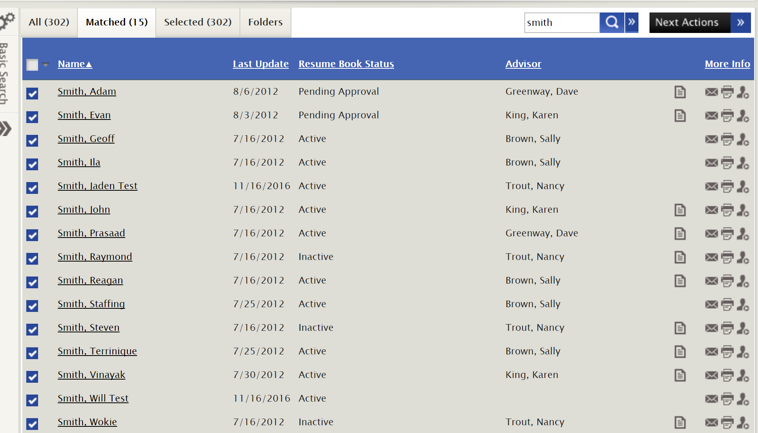View Smith, John's resume document icon

(680, 210)
